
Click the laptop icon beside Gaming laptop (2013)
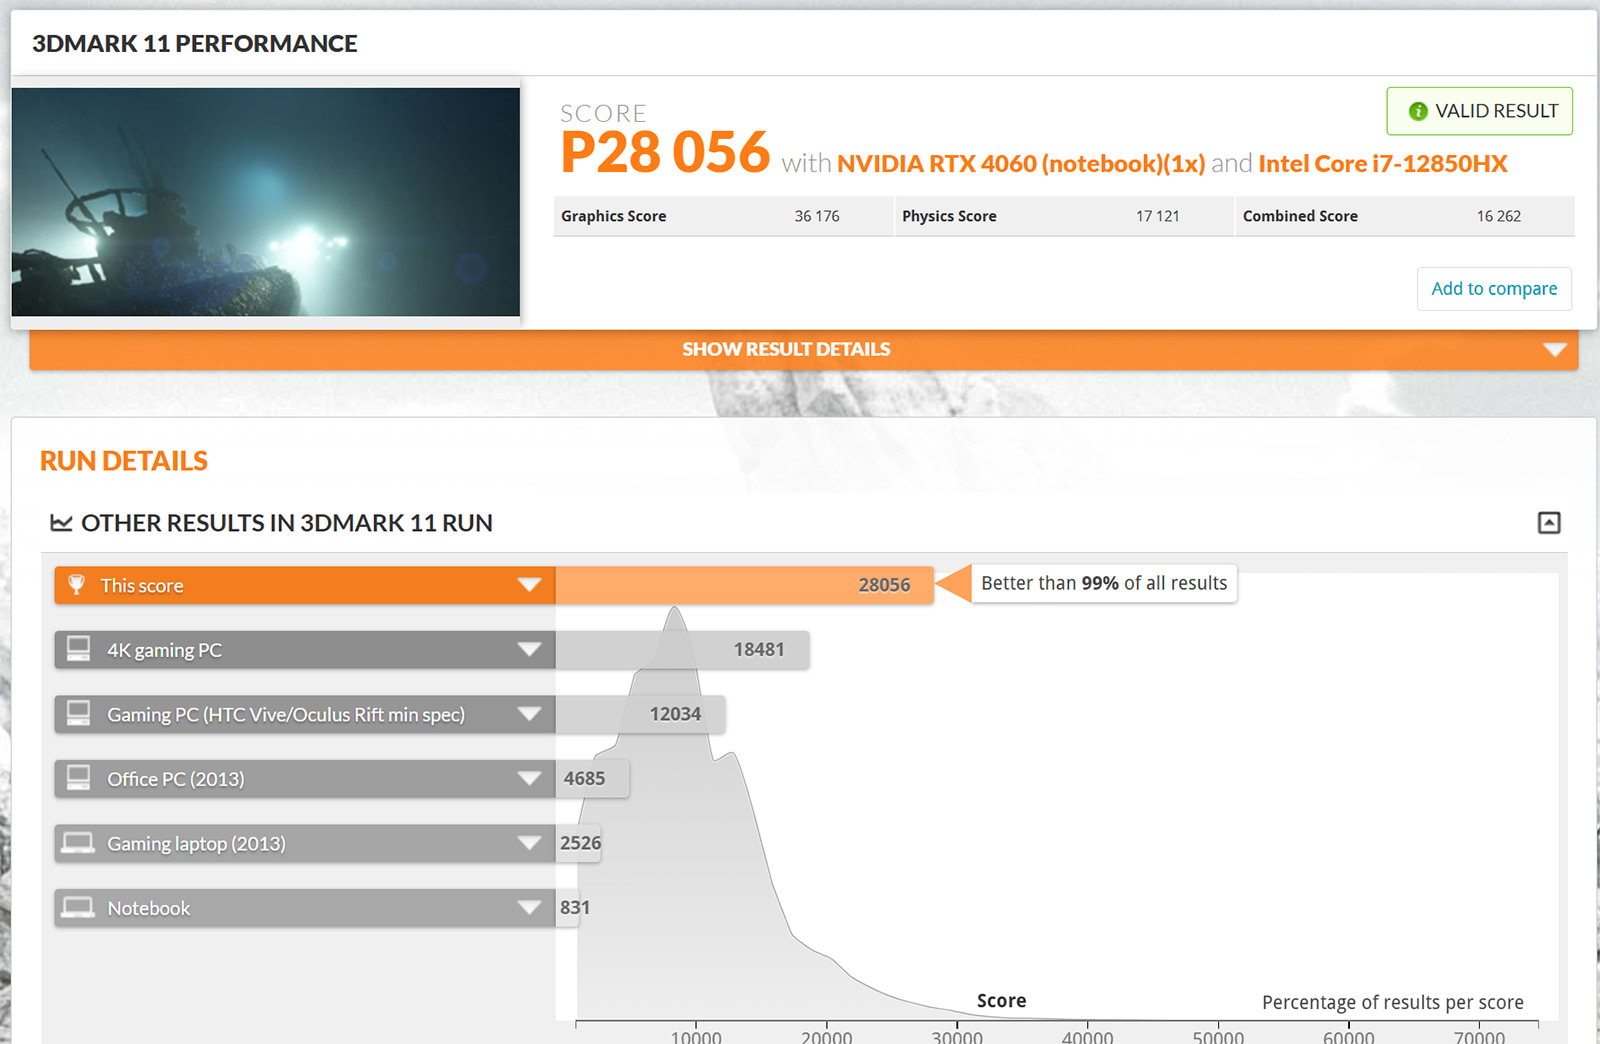coord(78,843)
